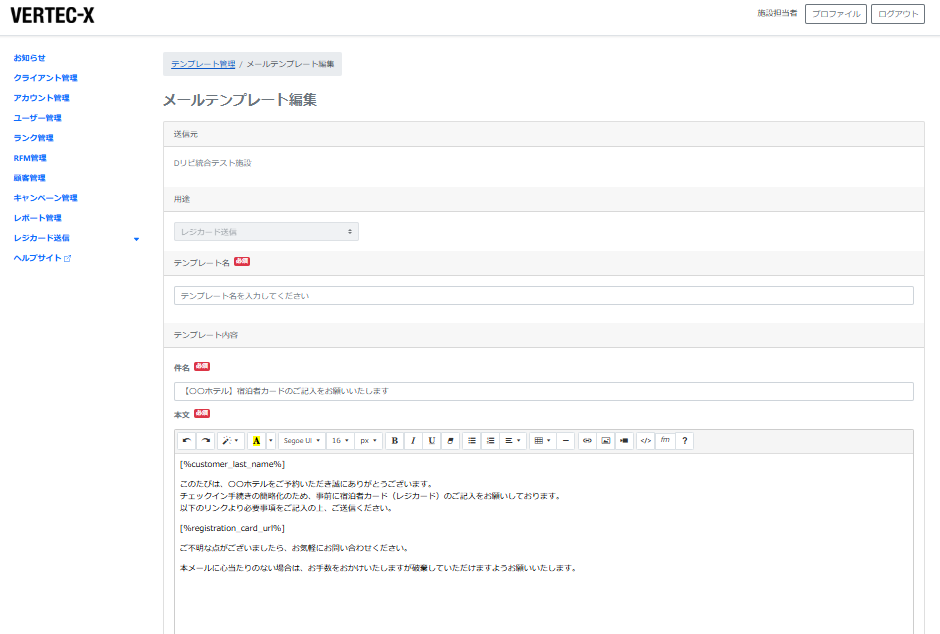This screenshot has width=940, height=634.
Task: Open the table insert dropdown
Action: [x=543, y=440]
